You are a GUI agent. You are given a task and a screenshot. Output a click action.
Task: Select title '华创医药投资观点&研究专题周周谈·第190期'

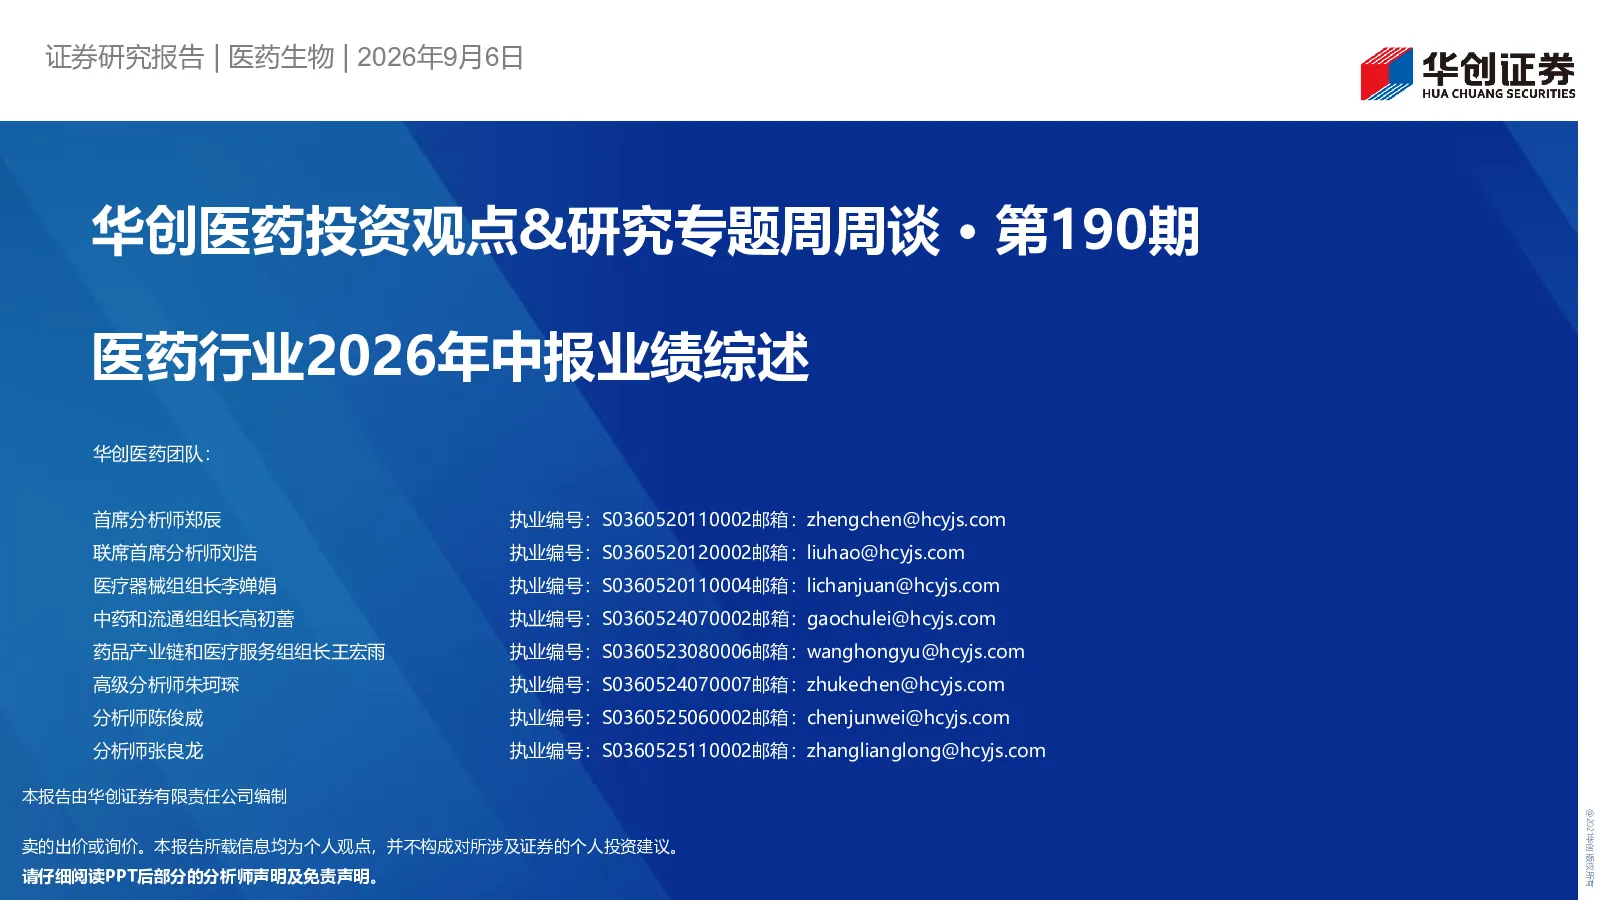tap(645, 231)
